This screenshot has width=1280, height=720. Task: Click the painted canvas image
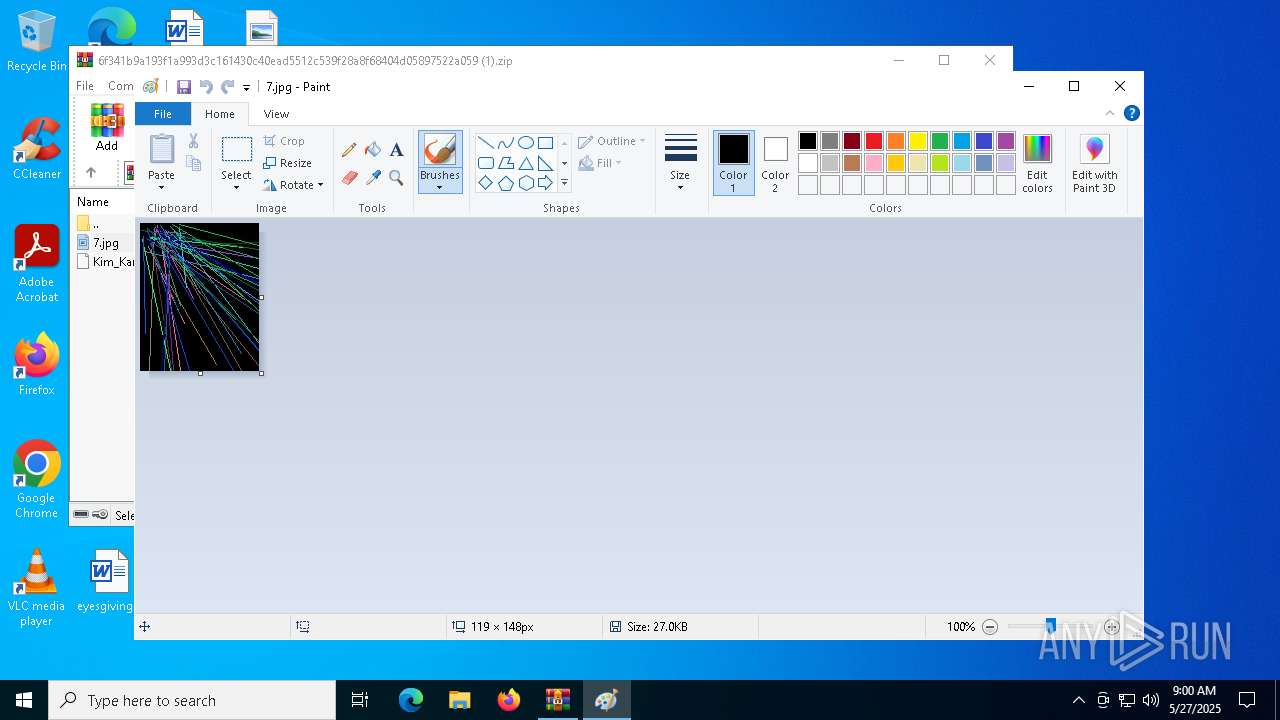coord(199,297)
